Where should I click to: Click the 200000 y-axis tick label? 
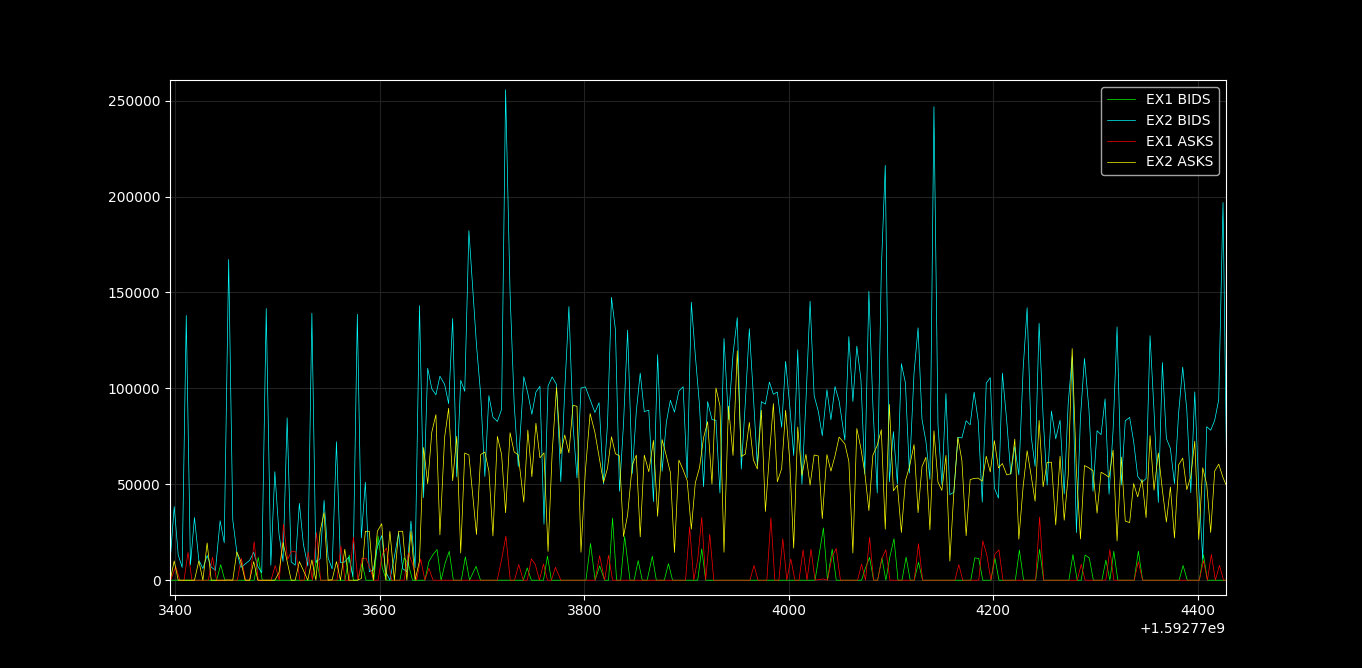tap(136, 198)
